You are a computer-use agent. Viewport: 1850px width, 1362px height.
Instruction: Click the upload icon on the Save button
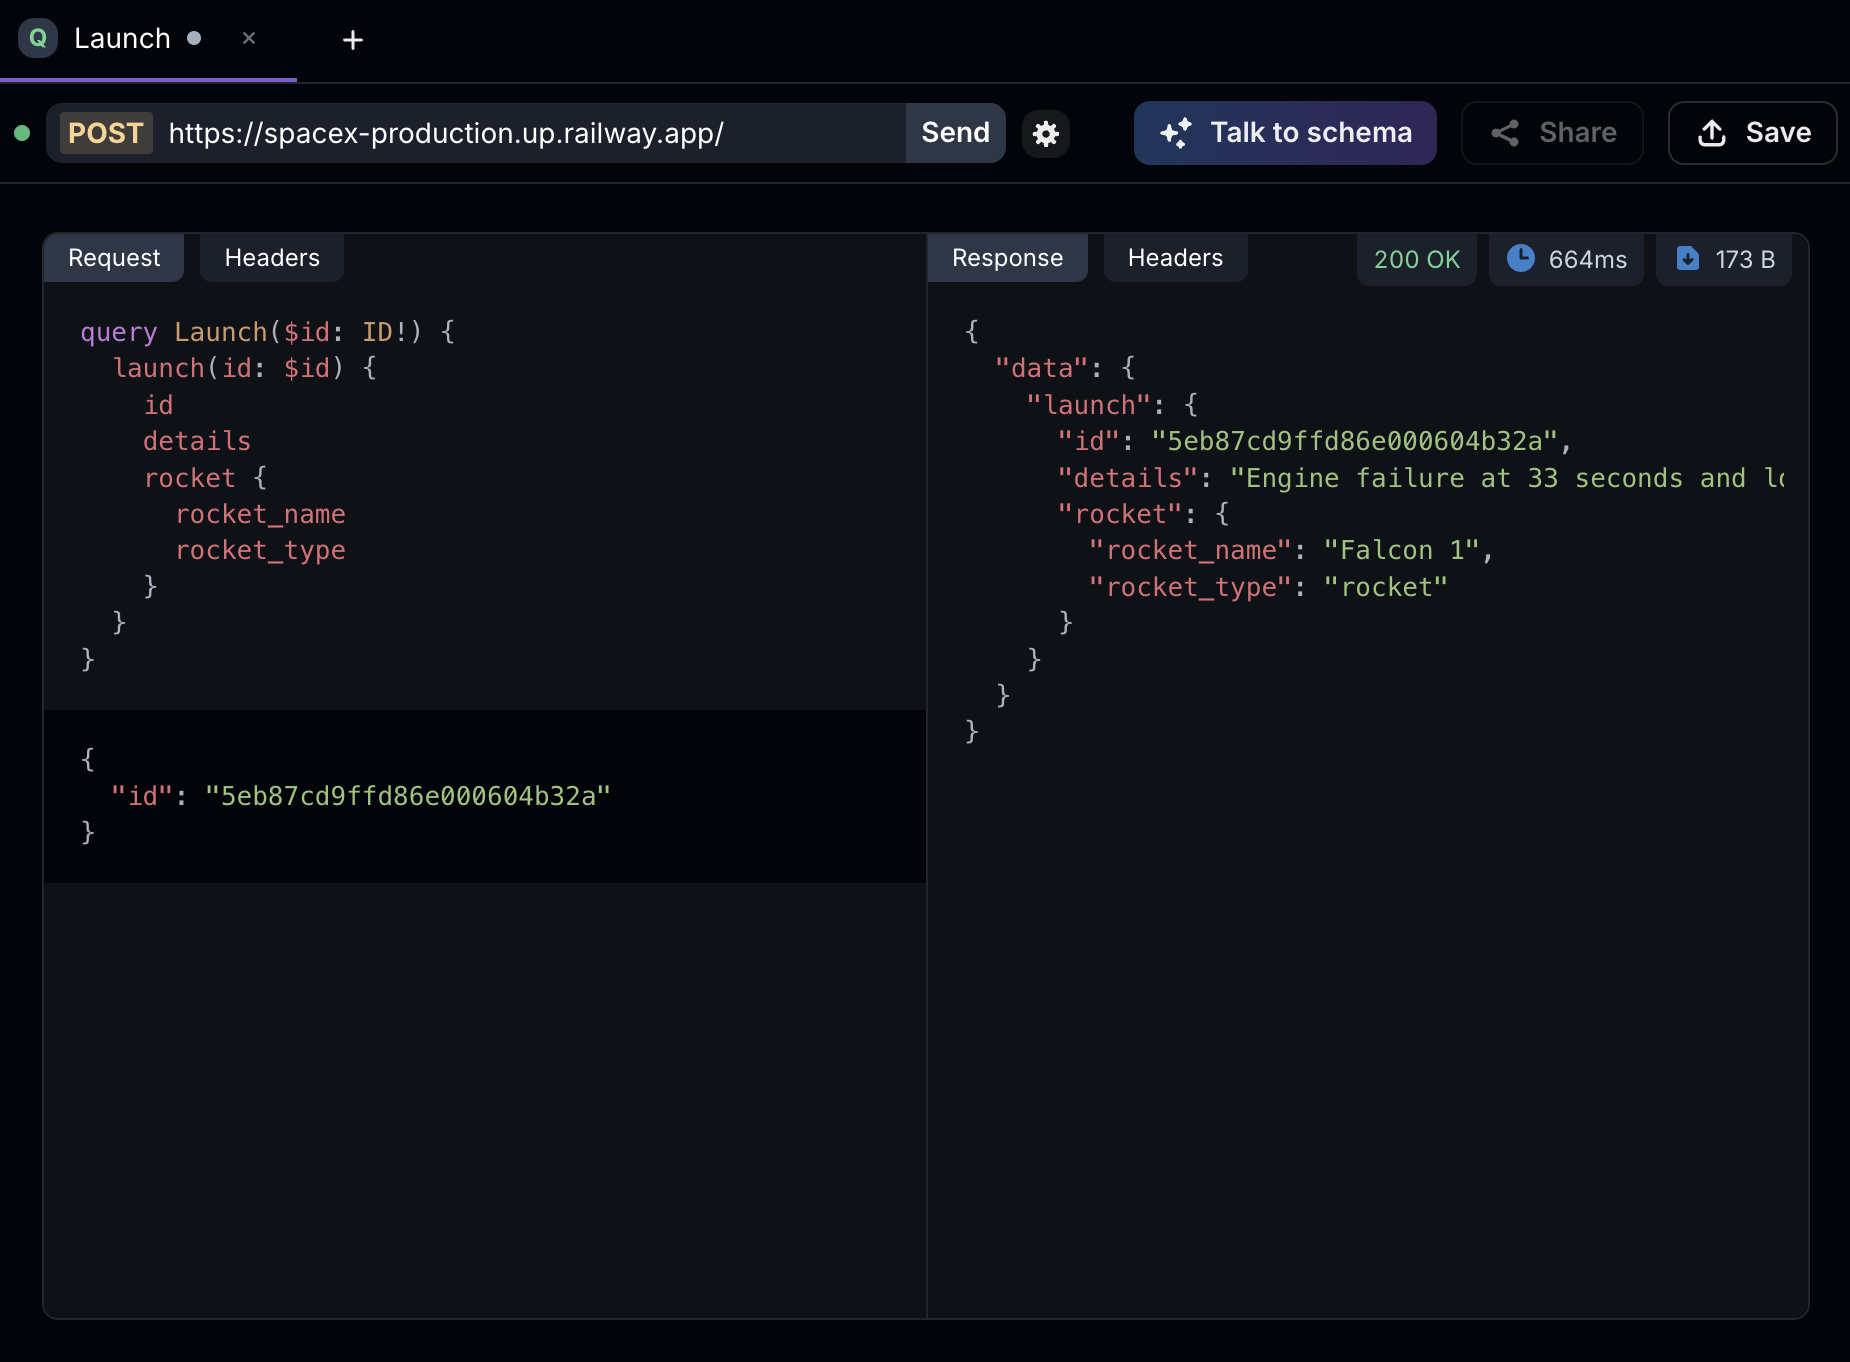[1712, 133]
